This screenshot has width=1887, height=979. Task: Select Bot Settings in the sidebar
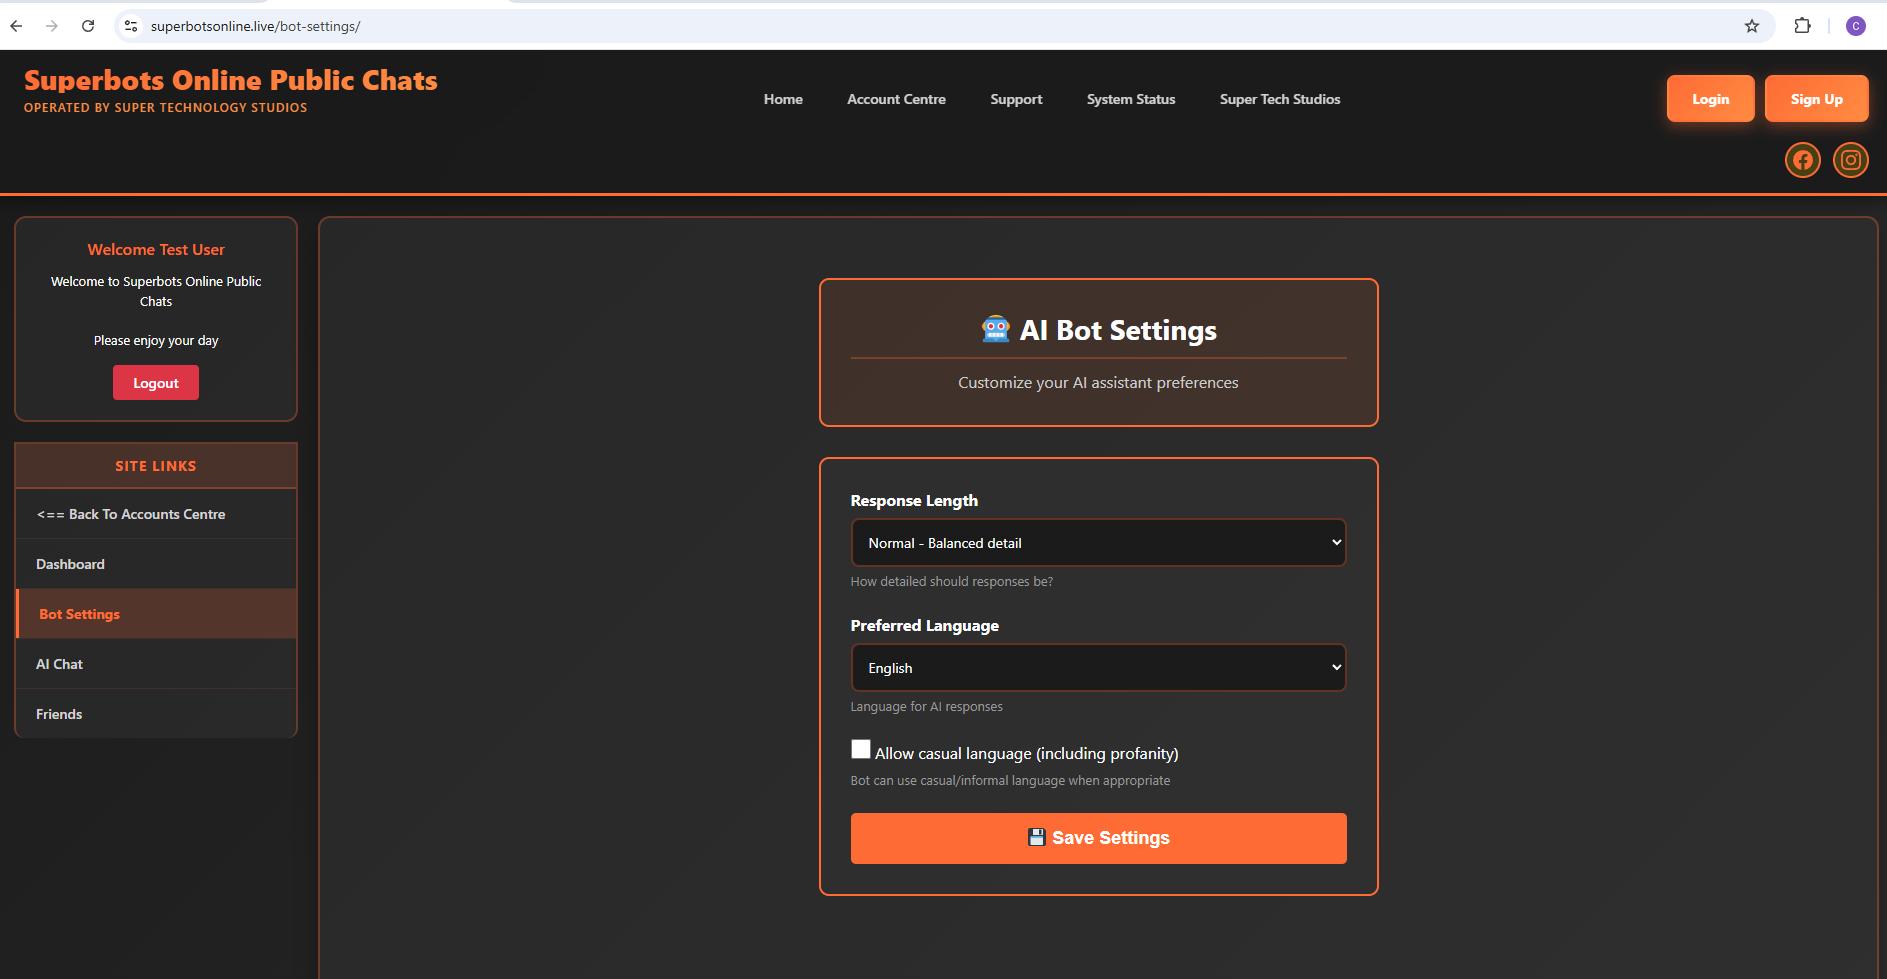156,614
